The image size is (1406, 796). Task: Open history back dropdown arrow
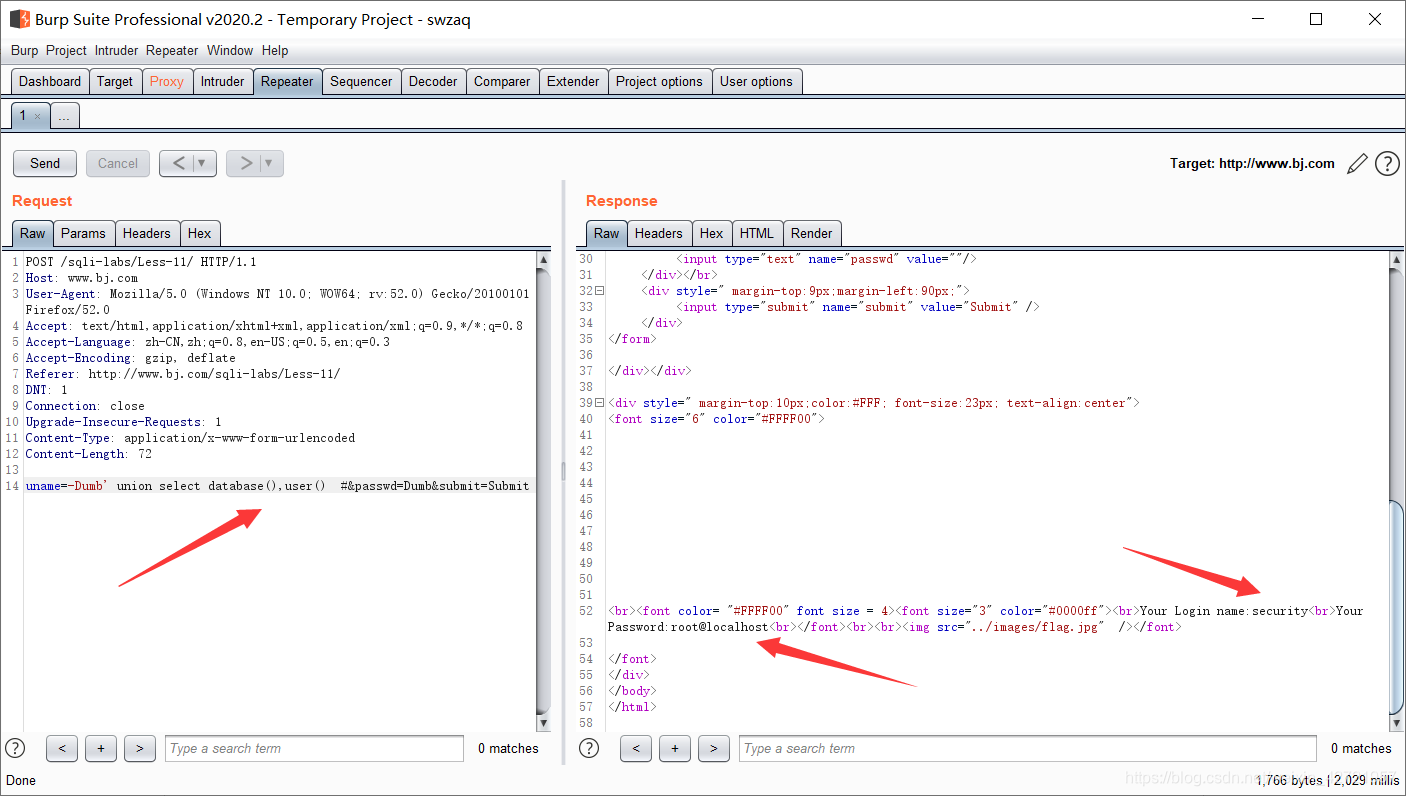point(203,163)
